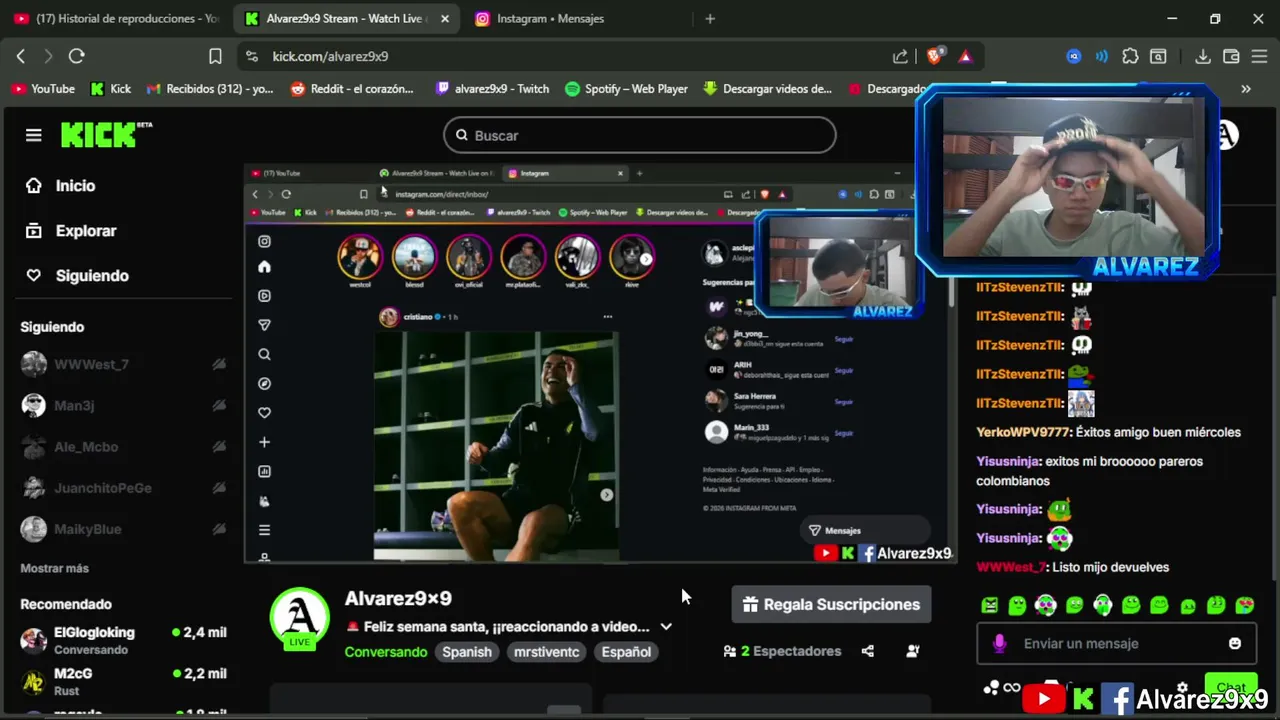1280x720 pixels.
Task: Open the YouTube bookmark
Action: [x=43, y=89]
